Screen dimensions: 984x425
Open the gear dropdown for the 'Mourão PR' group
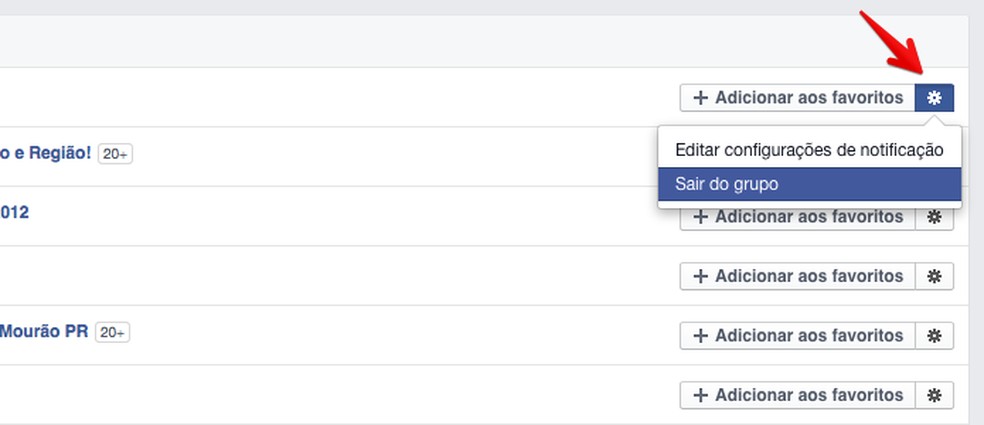pyautogui.click(x=934, y=336)
